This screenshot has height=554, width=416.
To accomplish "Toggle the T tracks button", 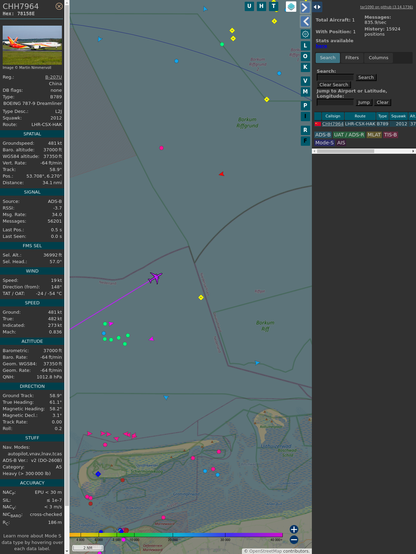I will pos(273,6).
